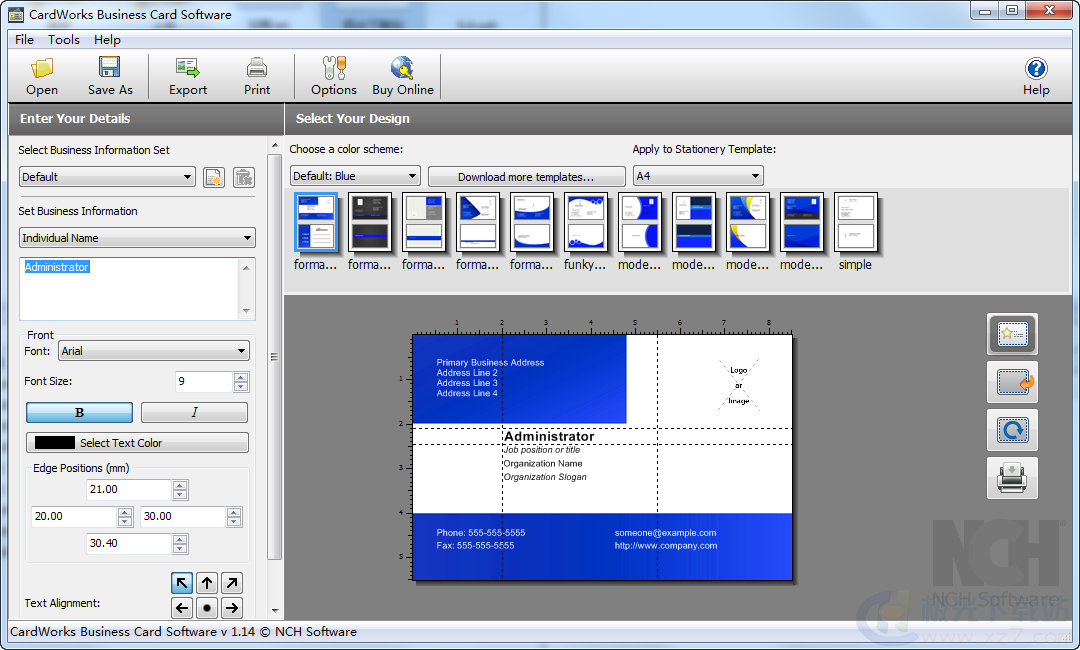Export the current card design
This screenshot has width=1080, height=650.
[187, 75]
